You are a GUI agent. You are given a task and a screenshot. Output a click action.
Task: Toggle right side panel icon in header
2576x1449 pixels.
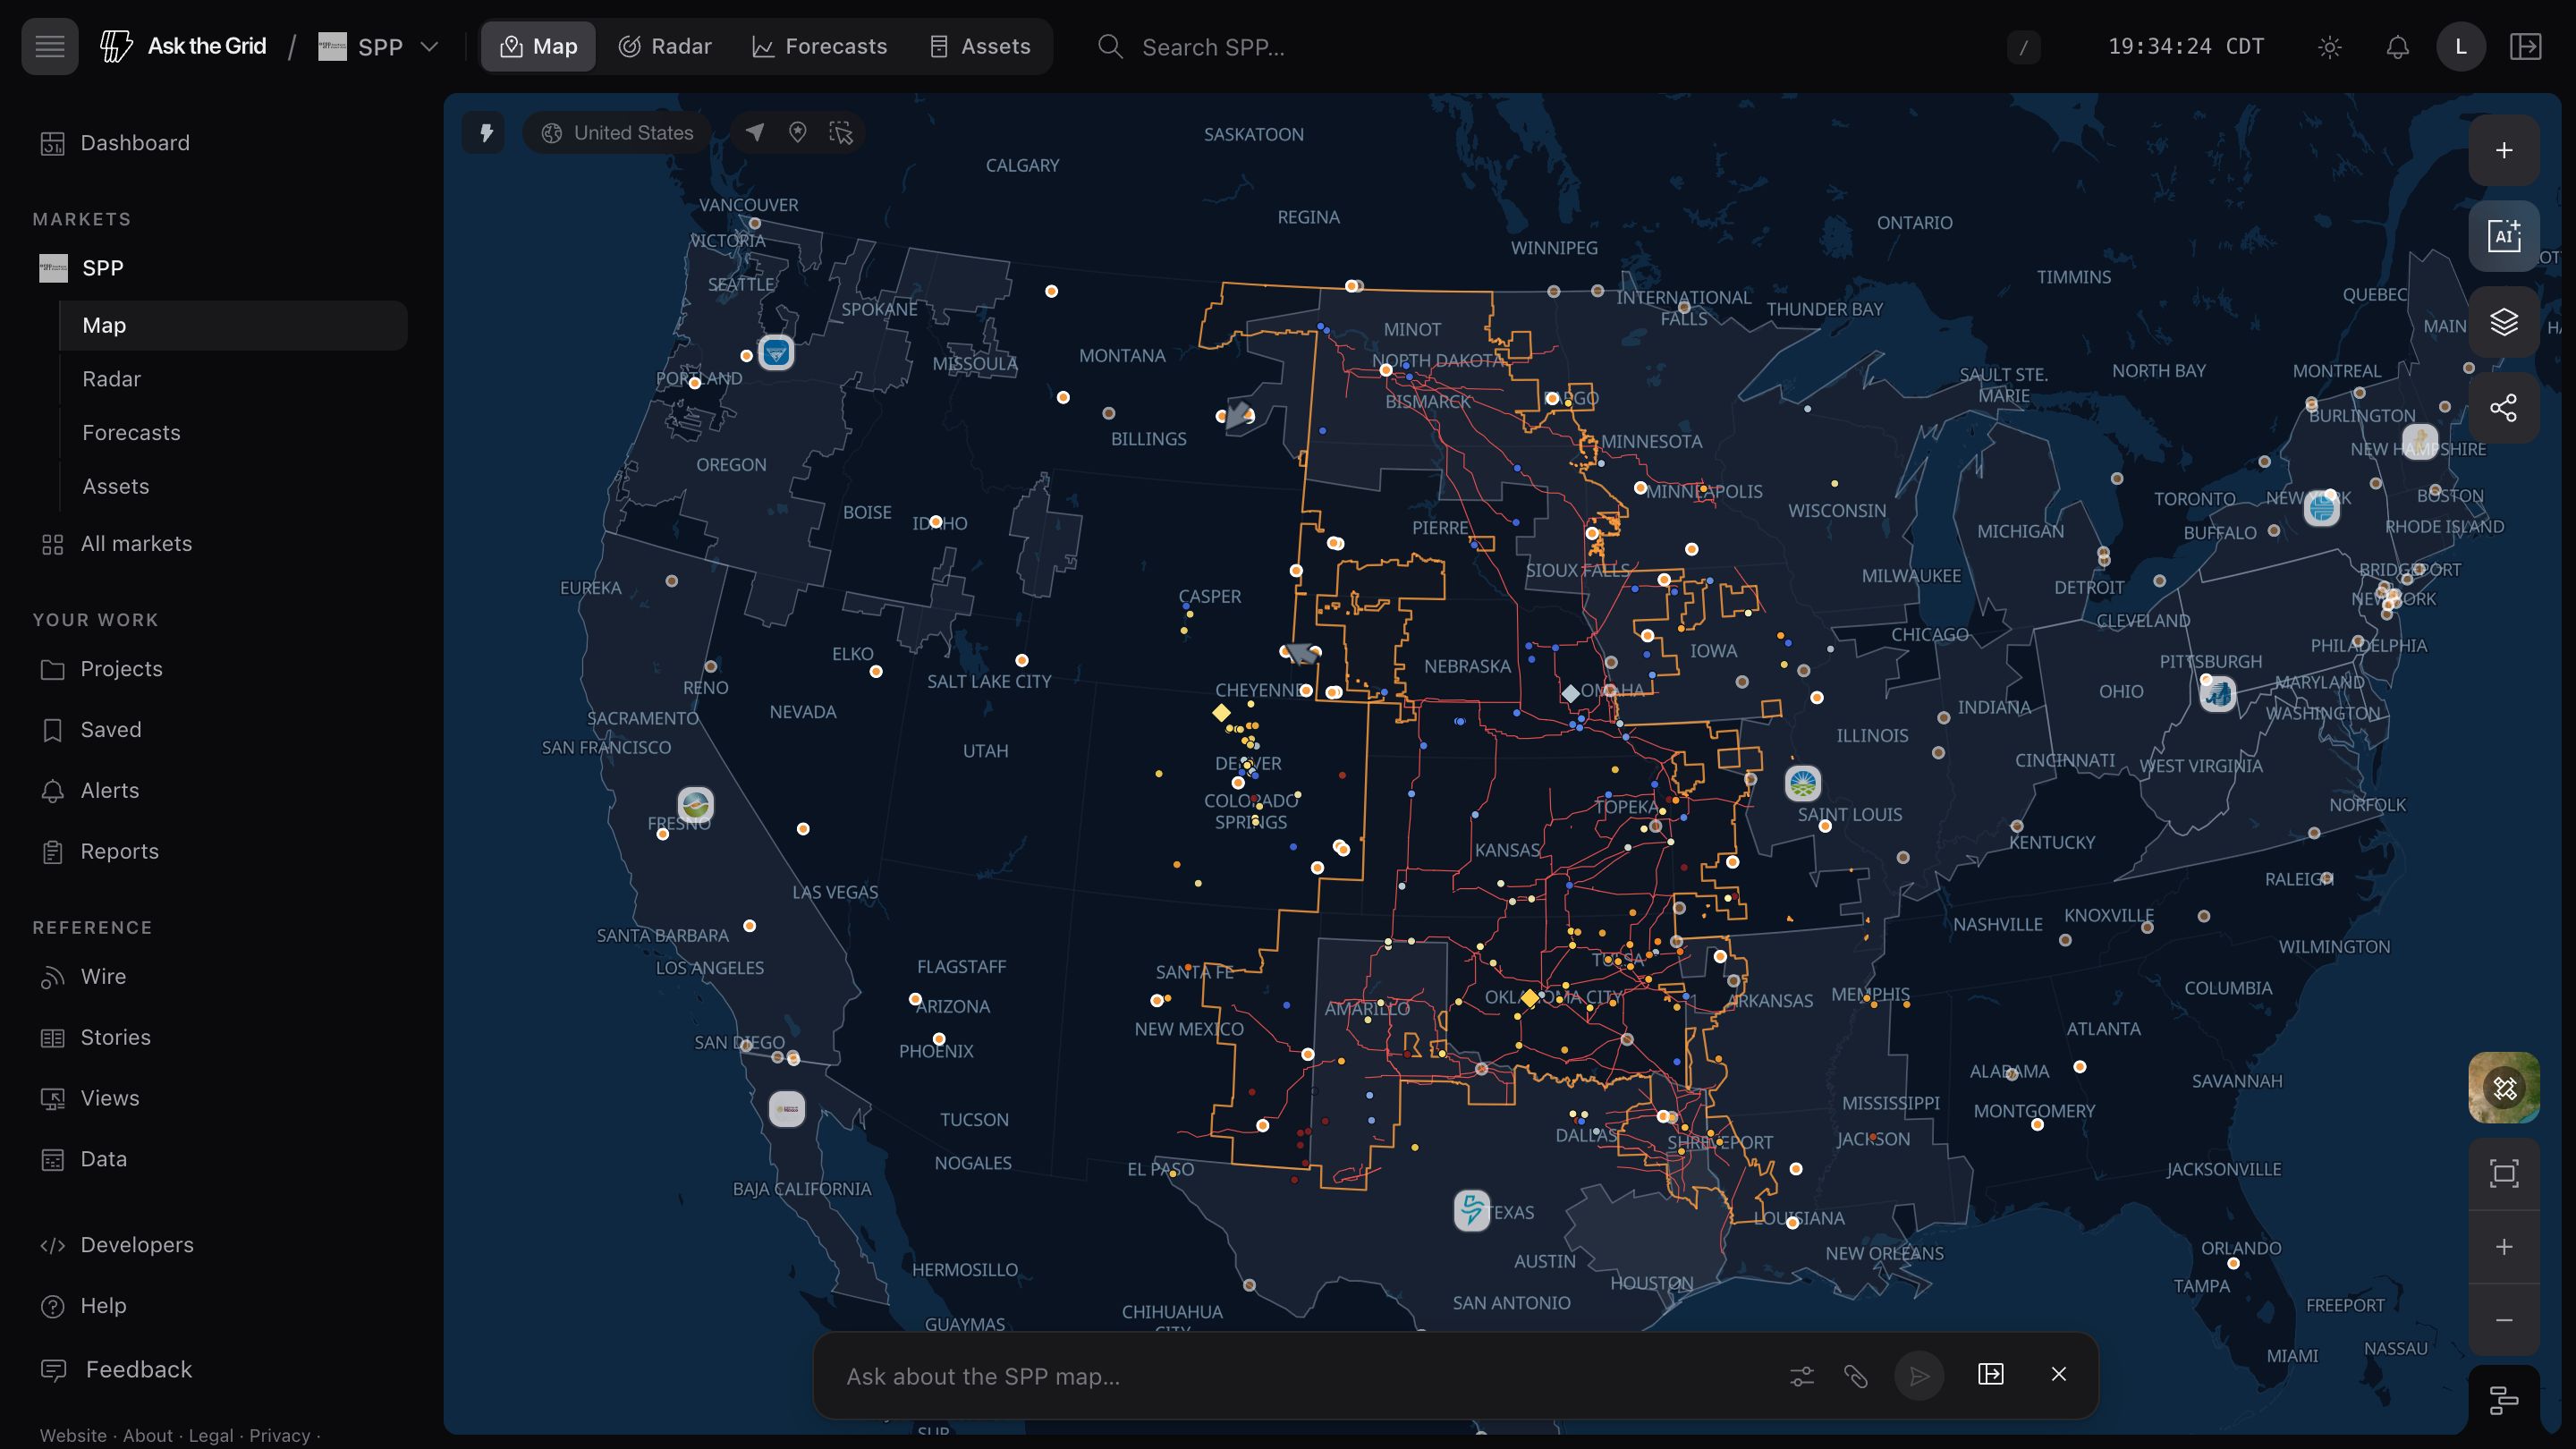pos(2525,46)
